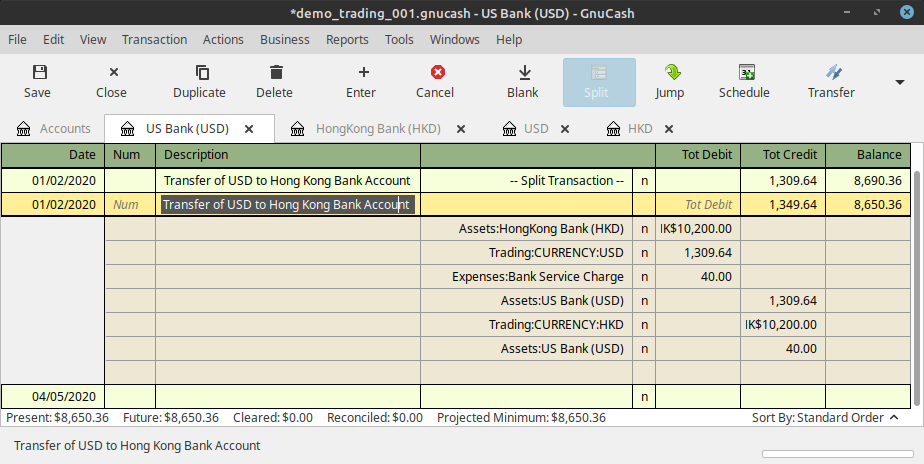Click the register's vertical scrollbar

click(x=918, y=270)
